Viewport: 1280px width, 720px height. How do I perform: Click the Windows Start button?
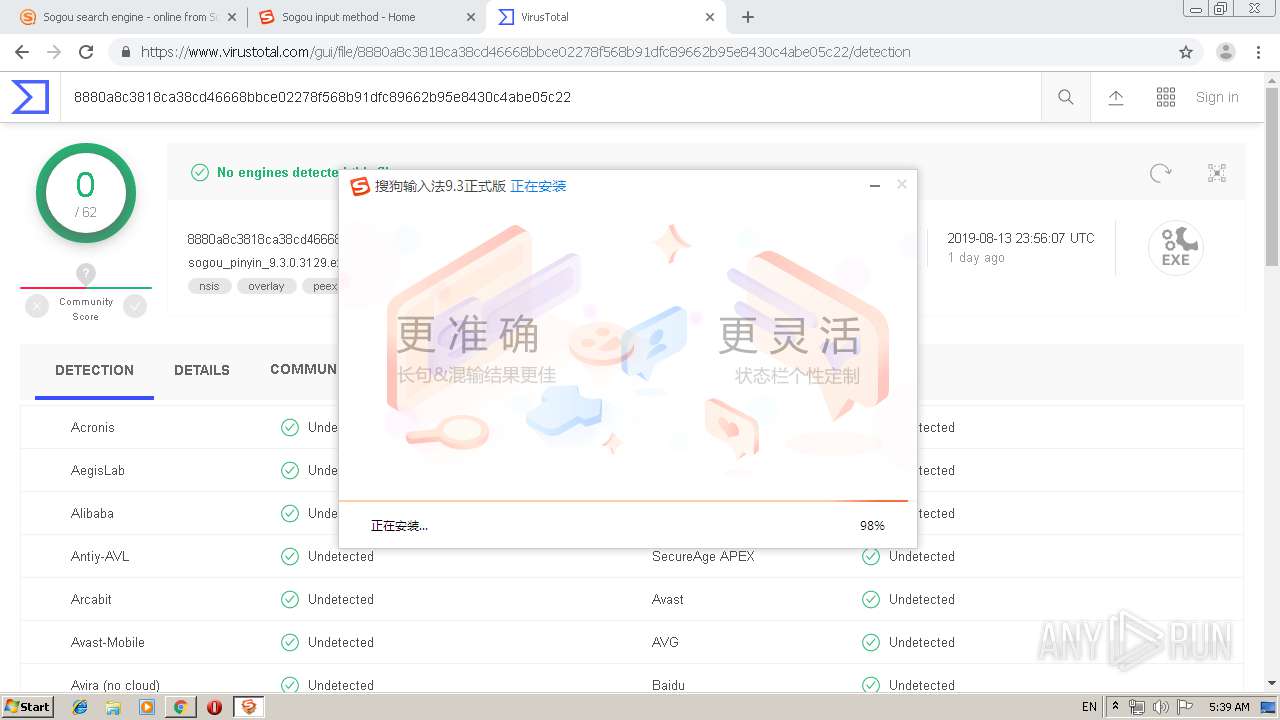click(x=28, y=707)
